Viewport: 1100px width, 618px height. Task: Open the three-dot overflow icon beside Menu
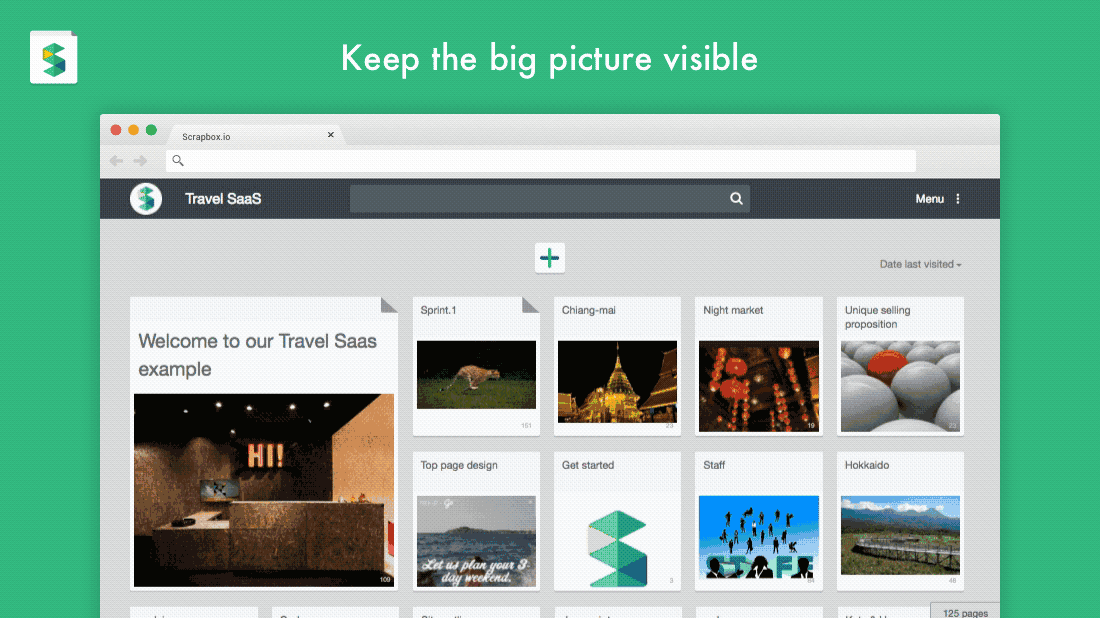click(957, 198)
